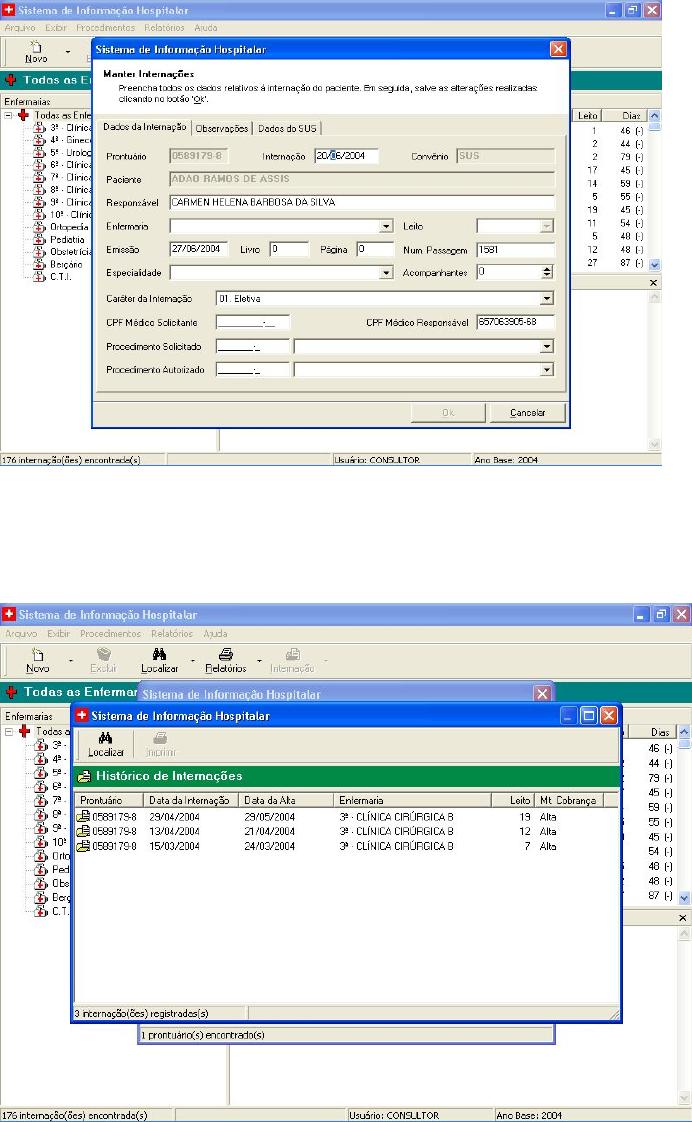Select the Dados da Internação tab
The image size is (692, 1122).
coord(145,127)
